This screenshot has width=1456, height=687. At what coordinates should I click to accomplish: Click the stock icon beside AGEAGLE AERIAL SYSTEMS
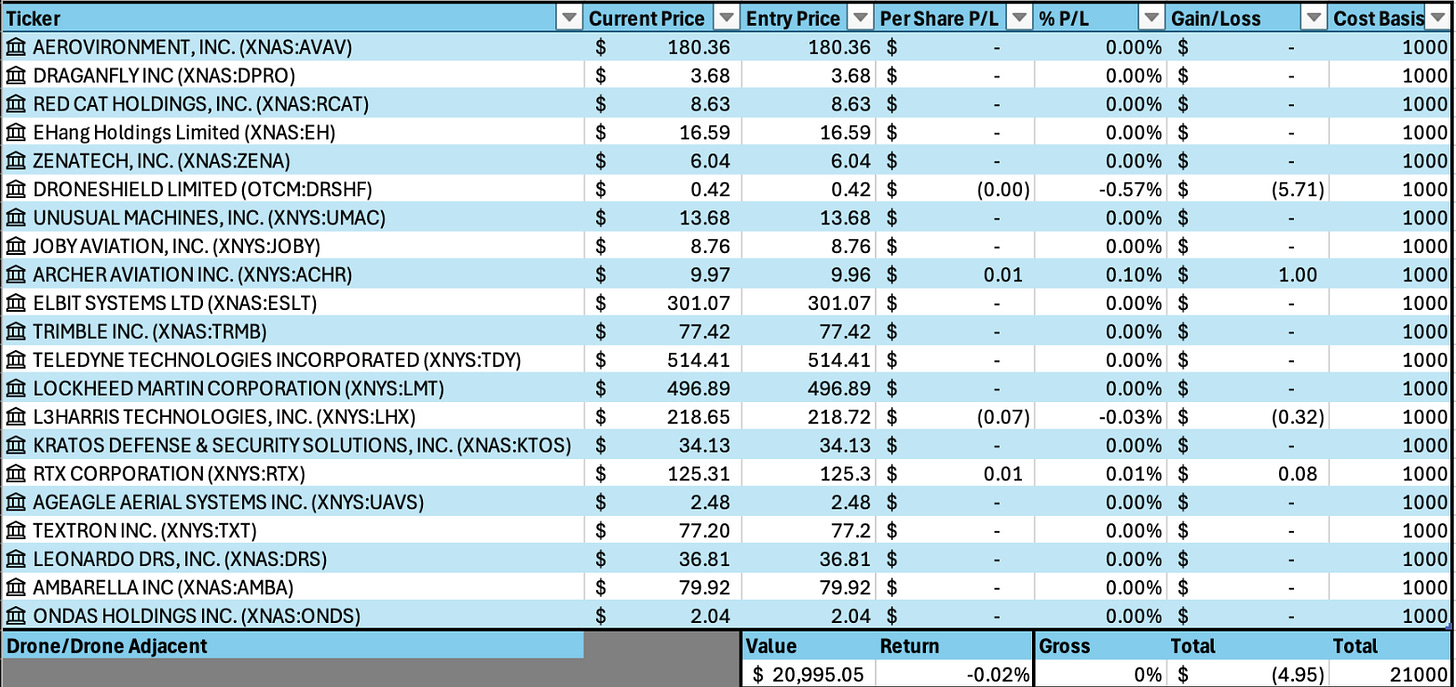point(15,502)
